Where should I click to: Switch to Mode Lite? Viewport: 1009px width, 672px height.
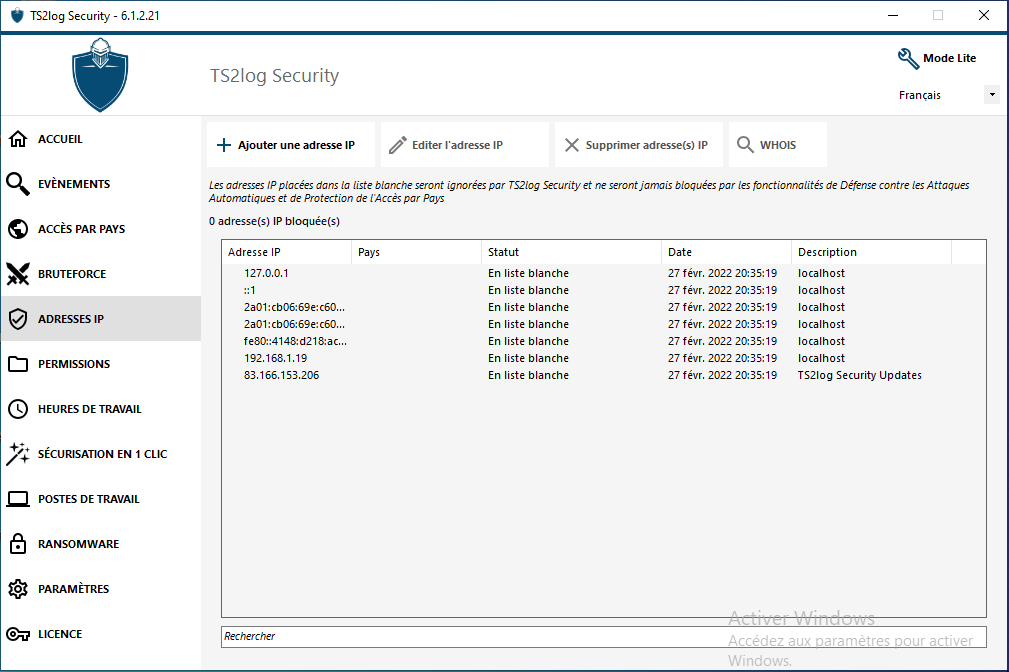(950, 59)
